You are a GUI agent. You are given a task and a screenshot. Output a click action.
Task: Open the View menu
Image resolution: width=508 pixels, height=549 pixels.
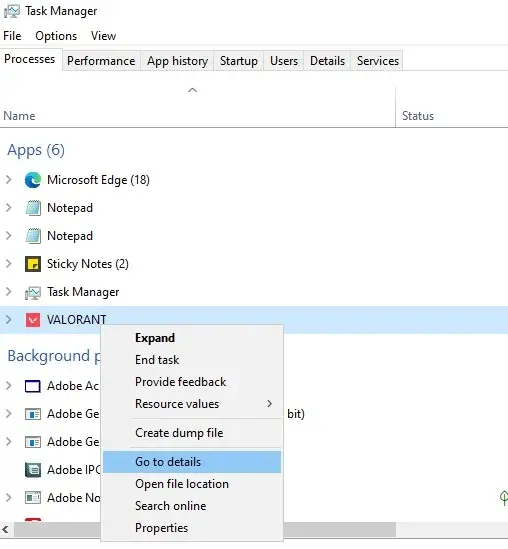click(x=103, y=36)
